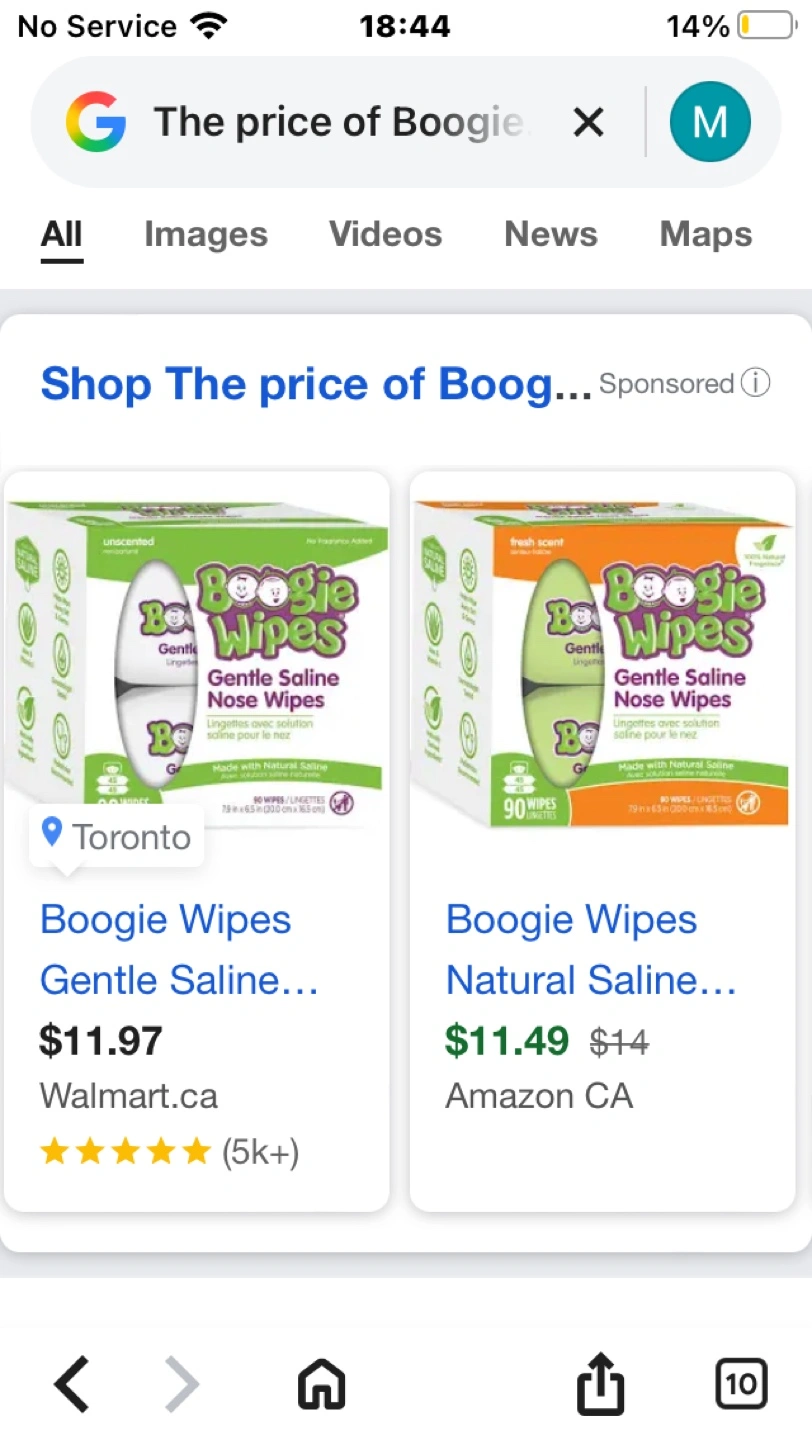812x1440 pixels.
Task: Open the account profile avatar M
Action: pyautogui.click(x=710, y=122)
